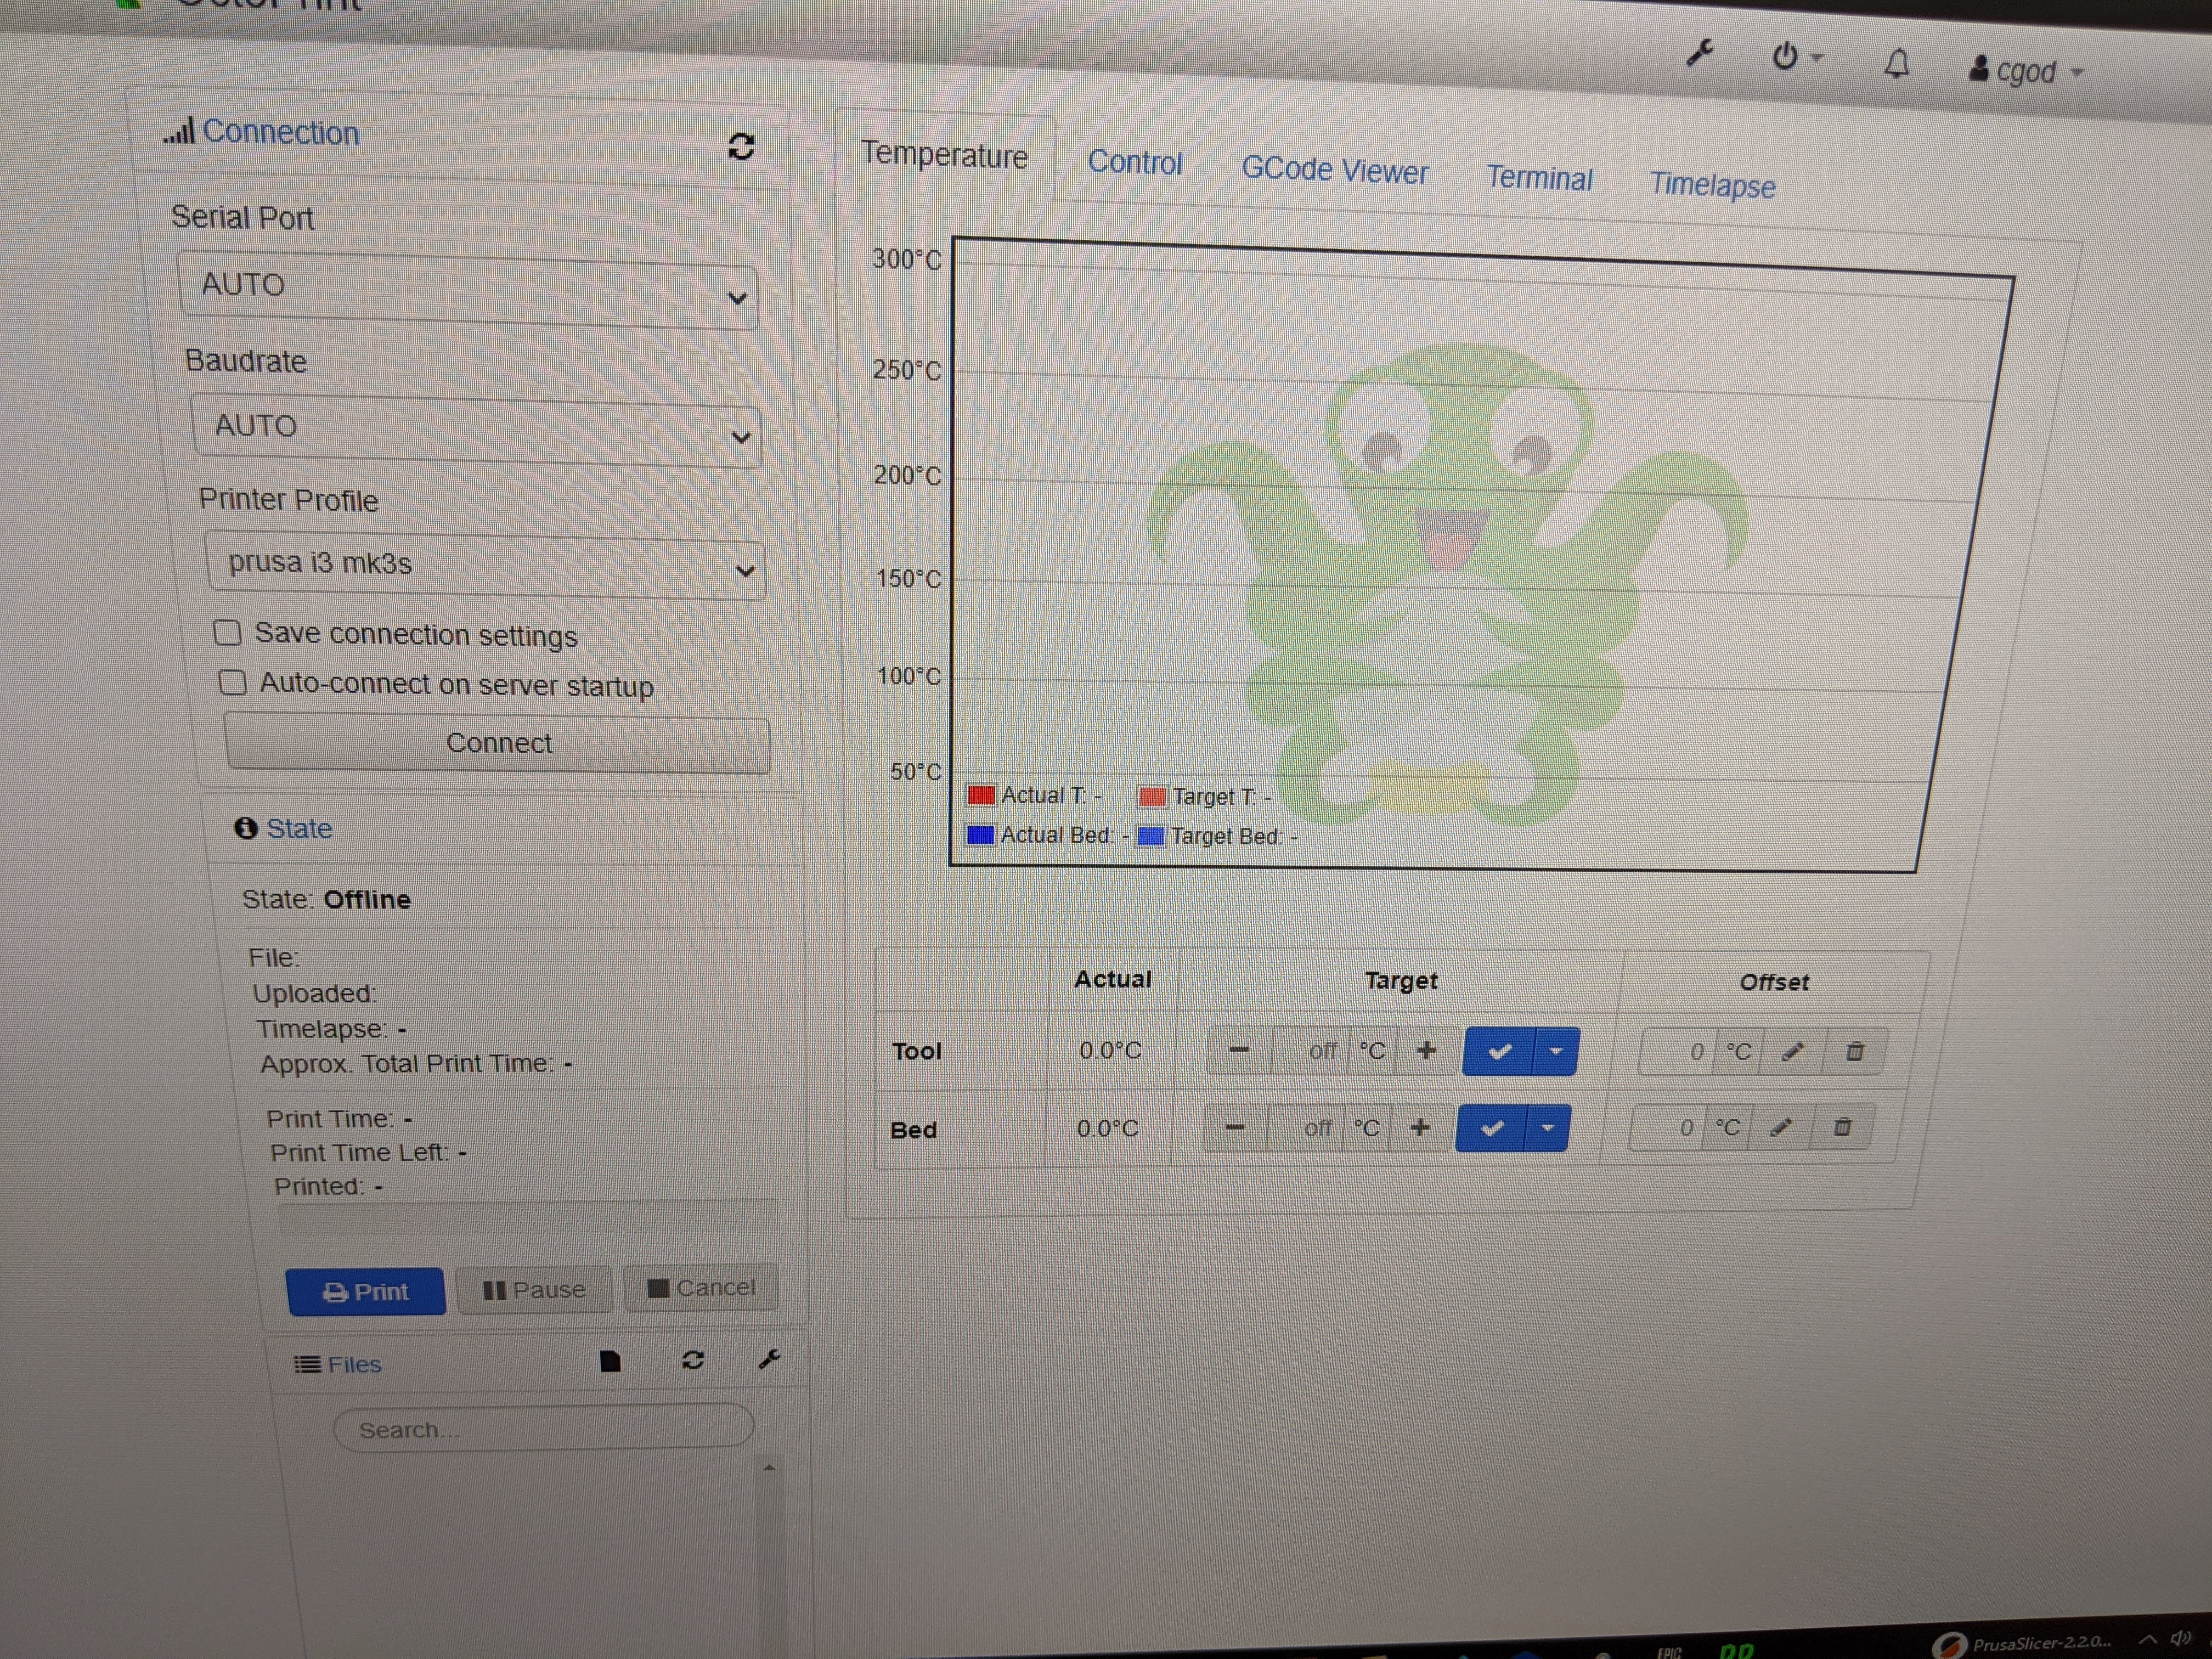2212x1659 pixels.
Task: Collapse the Files panel header
Action: point(338,1364)
